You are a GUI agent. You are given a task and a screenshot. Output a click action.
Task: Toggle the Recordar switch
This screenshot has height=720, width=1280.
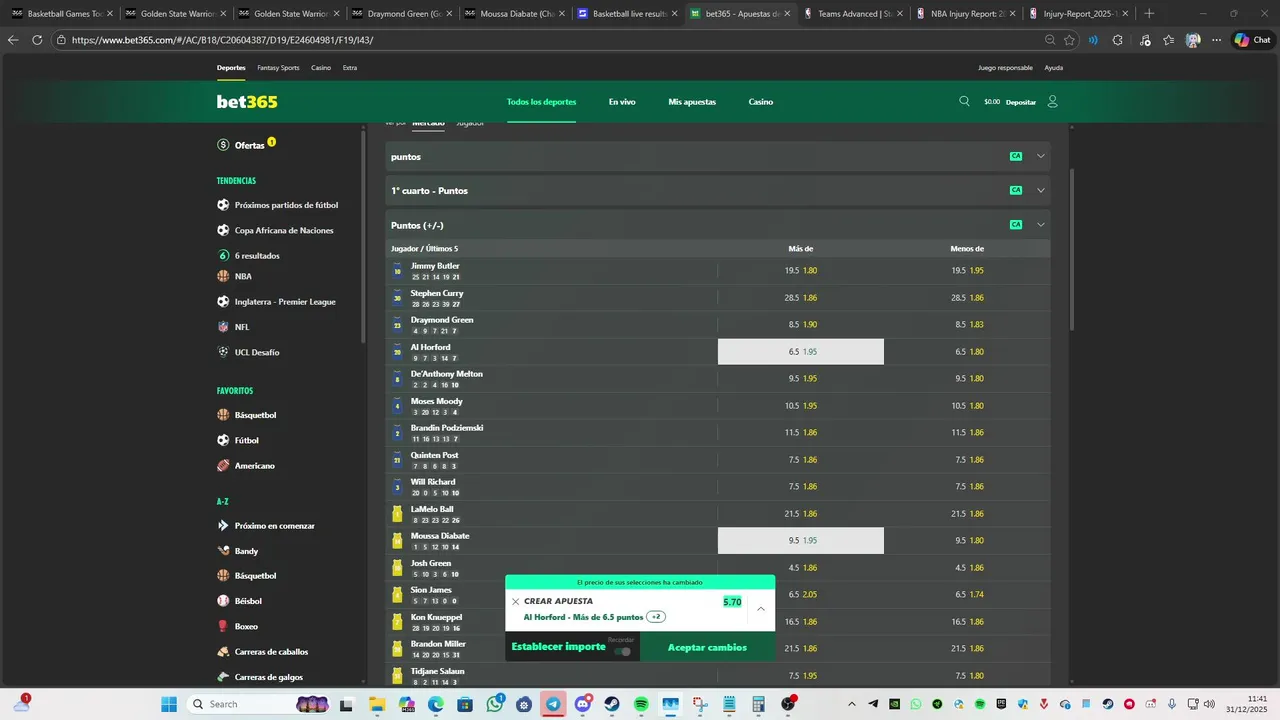click(622, 651)
